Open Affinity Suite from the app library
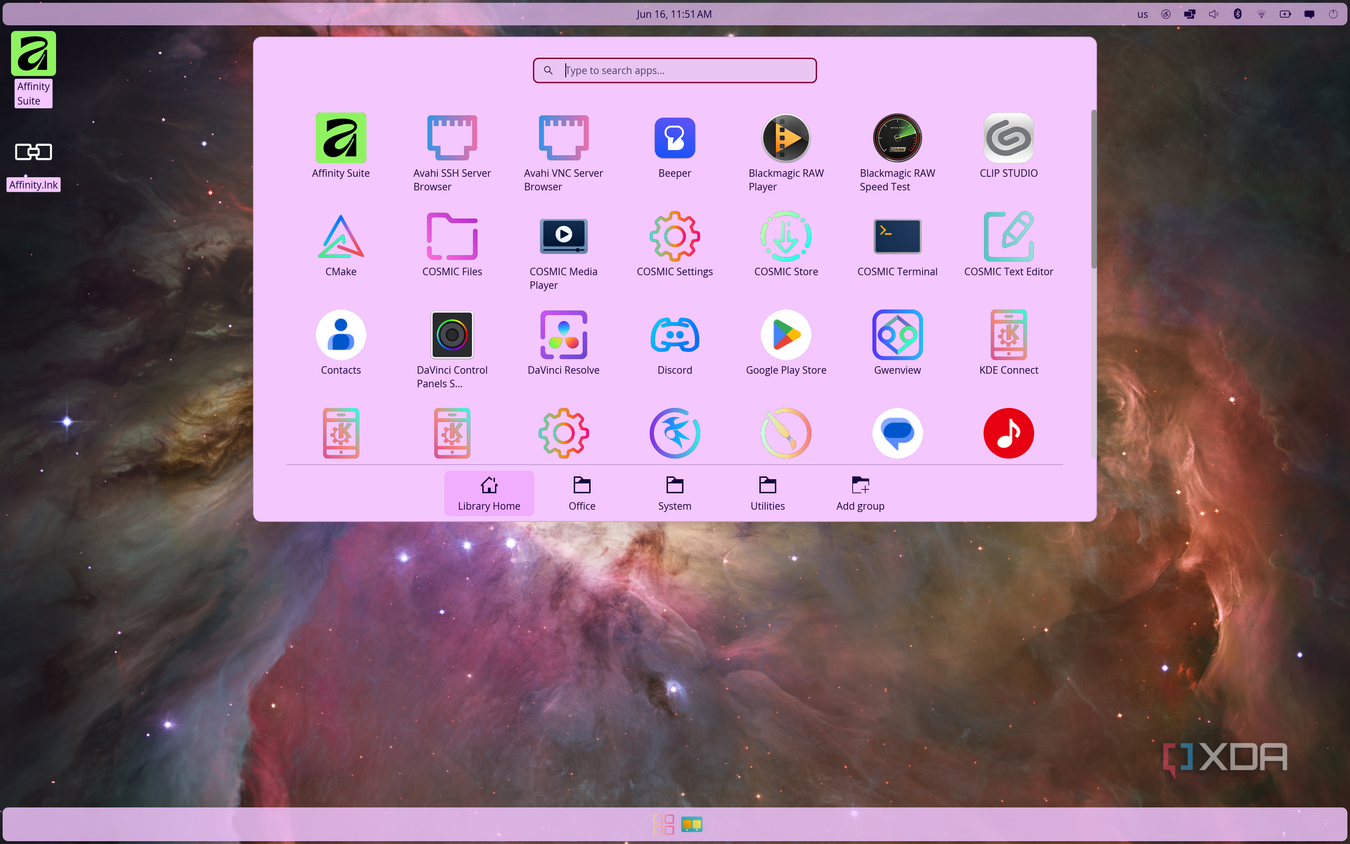 [x=341, y=146]
